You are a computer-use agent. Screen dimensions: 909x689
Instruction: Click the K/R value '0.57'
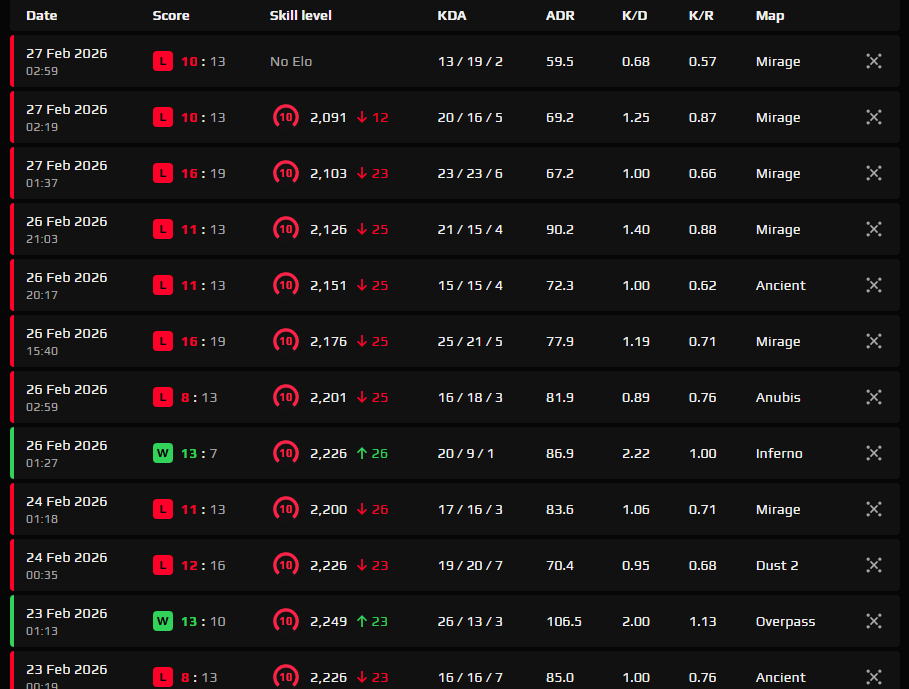[703, 61]
